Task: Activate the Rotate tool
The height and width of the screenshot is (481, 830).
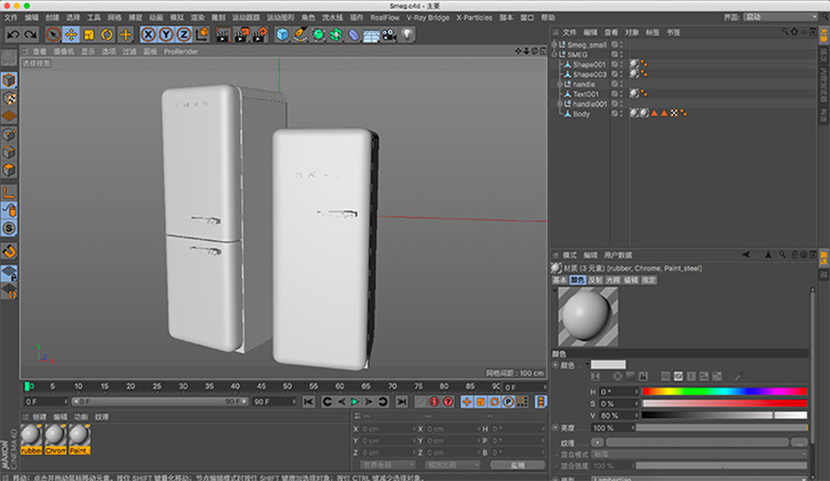Action: click(x=107, y=35)
